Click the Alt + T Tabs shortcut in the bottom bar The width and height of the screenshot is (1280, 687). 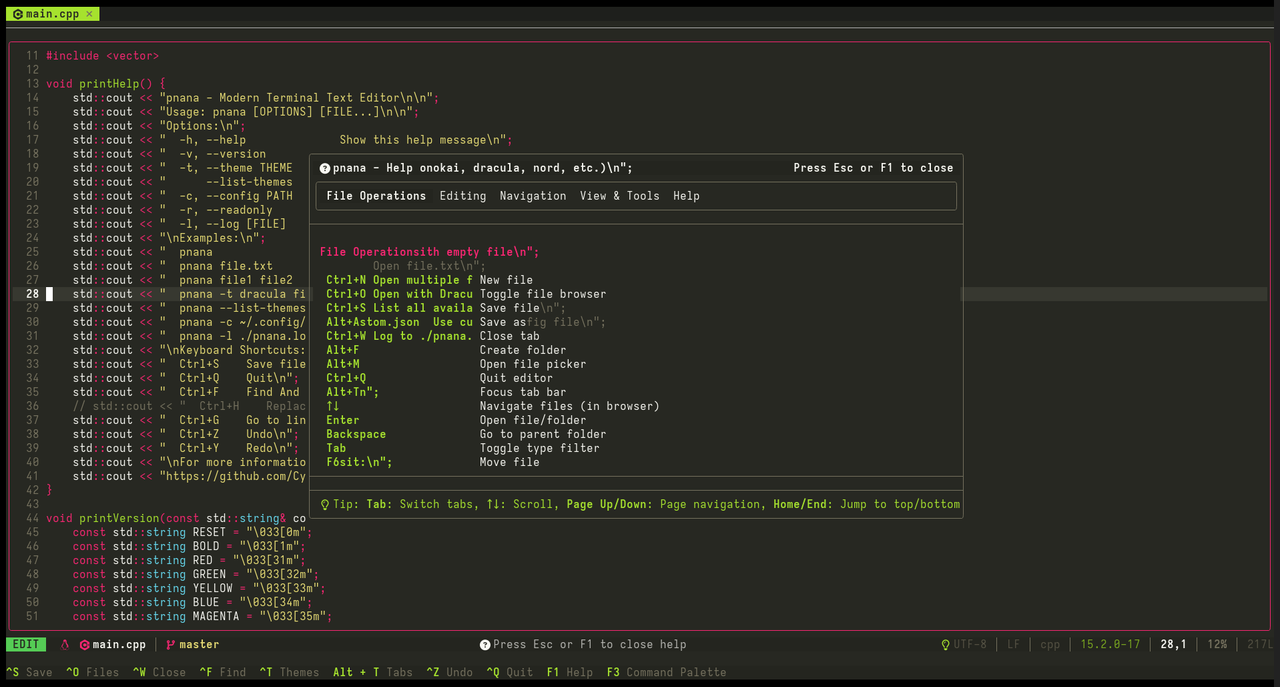373,672
